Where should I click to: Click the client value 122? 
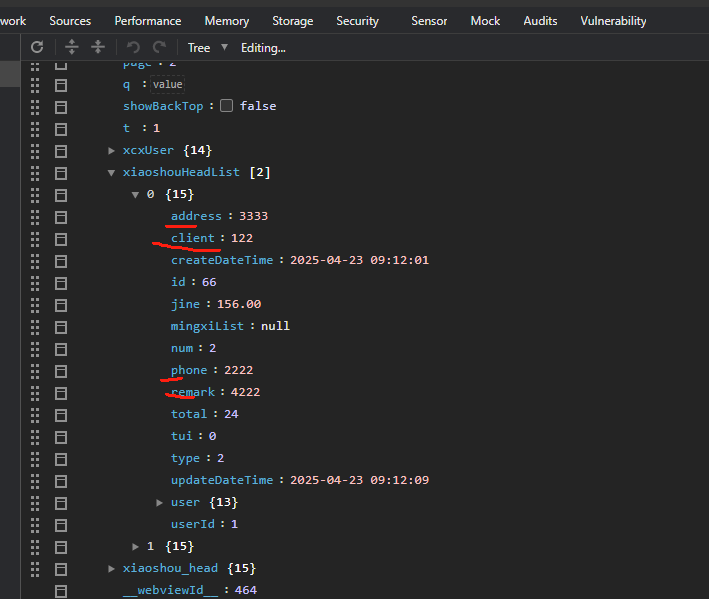pyautogui.click(x=242, y=238)
